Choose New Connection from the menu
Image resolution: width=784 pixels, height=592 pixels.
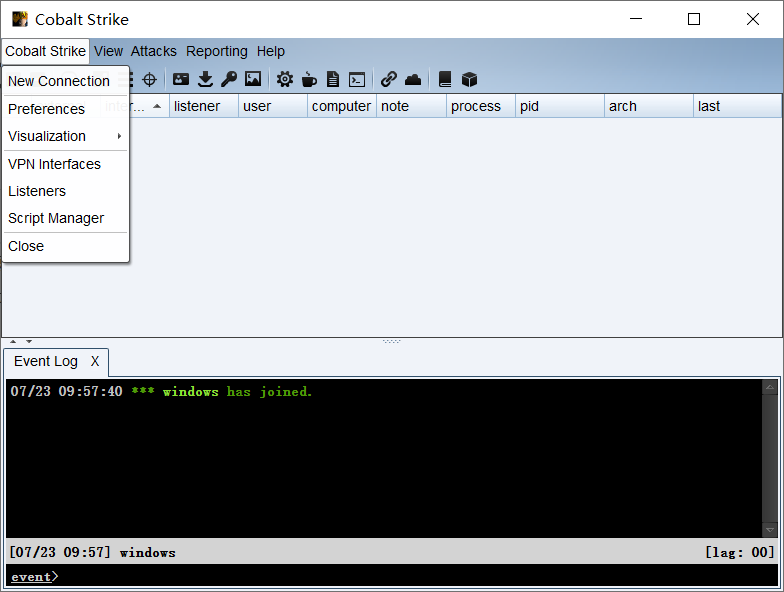point(66,81)
